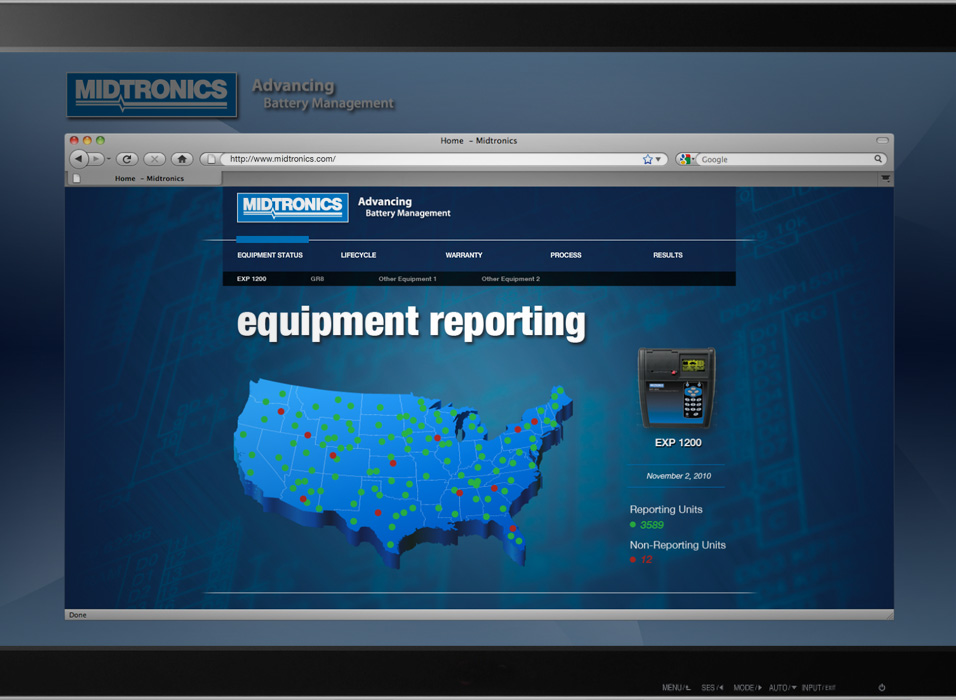
Task: Click the browser Forward arrow button
Action: tap(96, 159)
